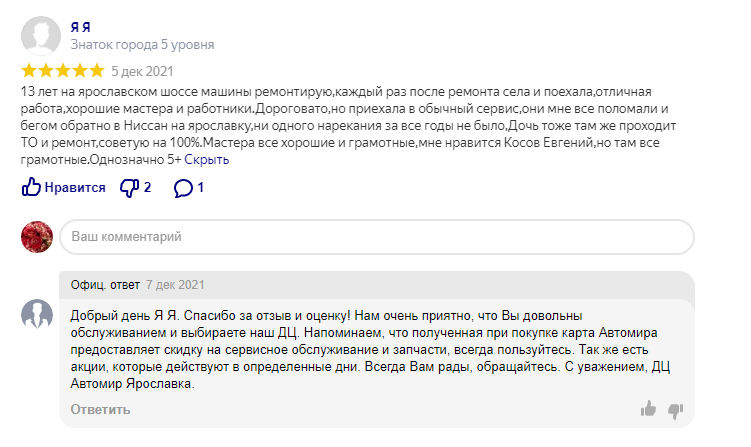Collapse the review with Скрыть link
Viewport: 751px width, 447px height.
coord(206,160)
